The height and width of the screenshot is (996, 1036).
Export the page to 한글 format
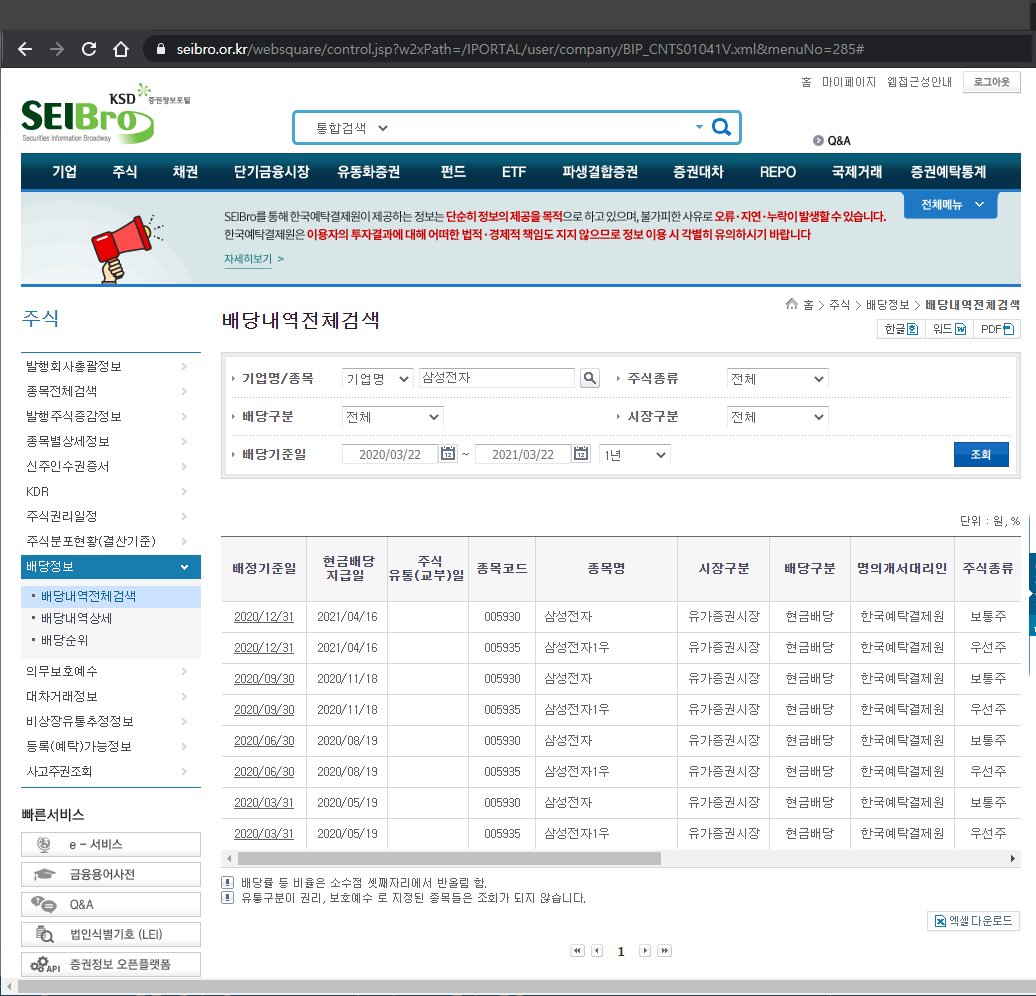901,329
